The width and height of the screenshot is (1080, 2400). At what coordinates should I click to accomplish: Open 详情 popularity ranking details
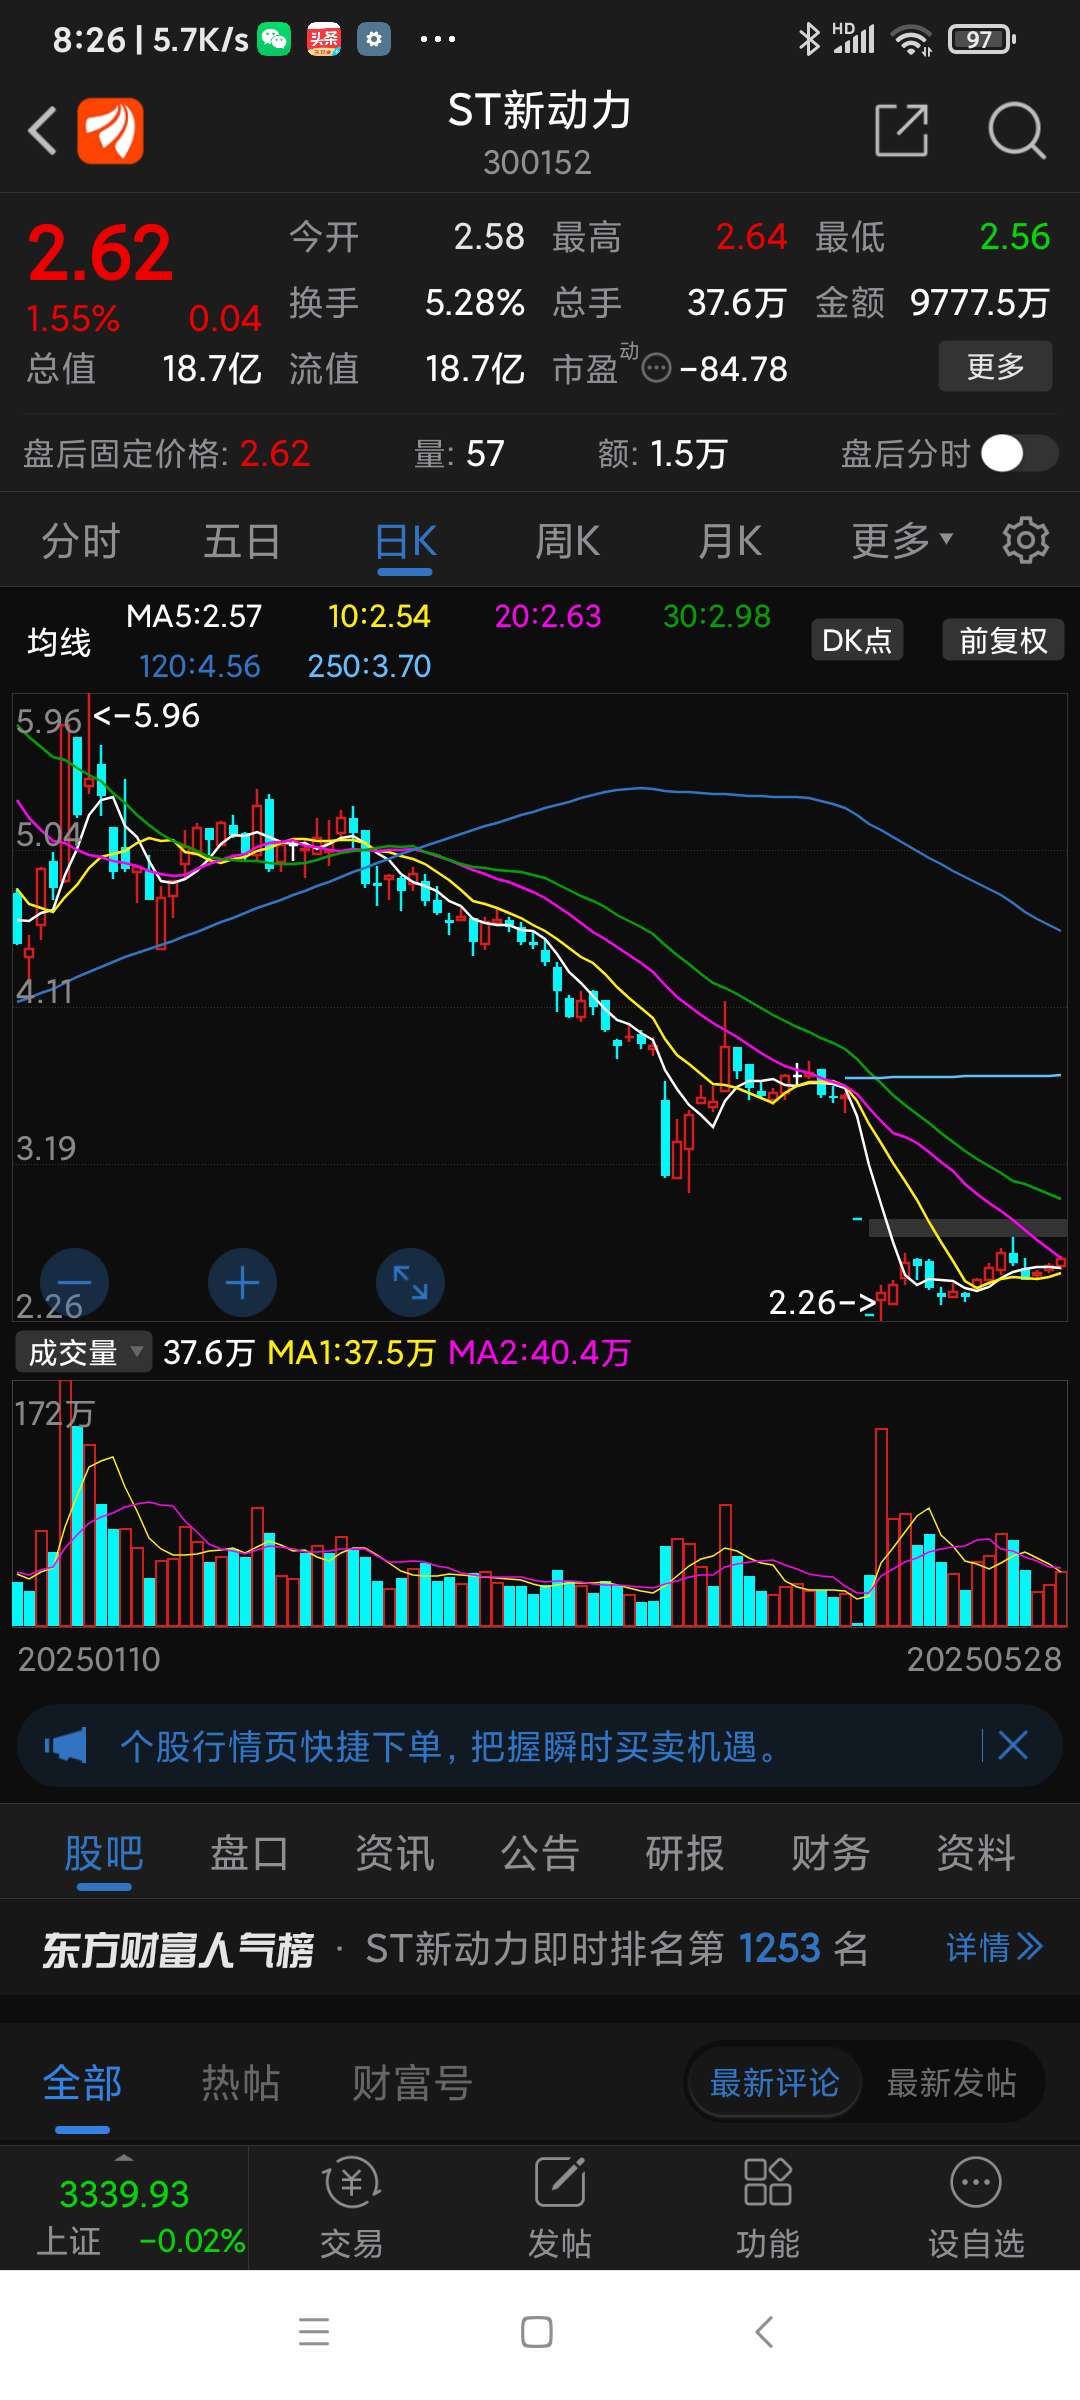pyautogui.click(x=994, y=1948)
